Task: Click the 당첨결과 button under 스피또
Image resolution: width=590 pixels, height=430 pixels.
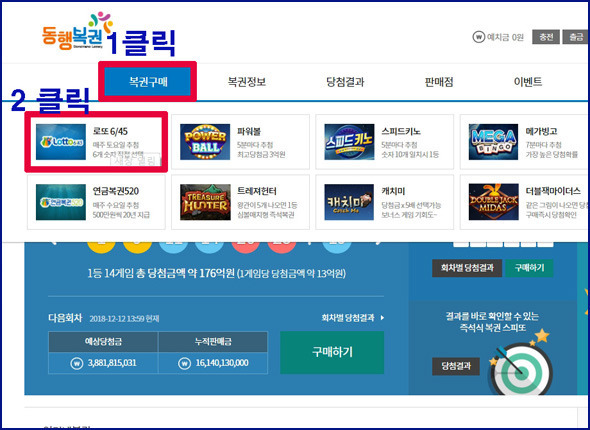Action: [456, 366]
